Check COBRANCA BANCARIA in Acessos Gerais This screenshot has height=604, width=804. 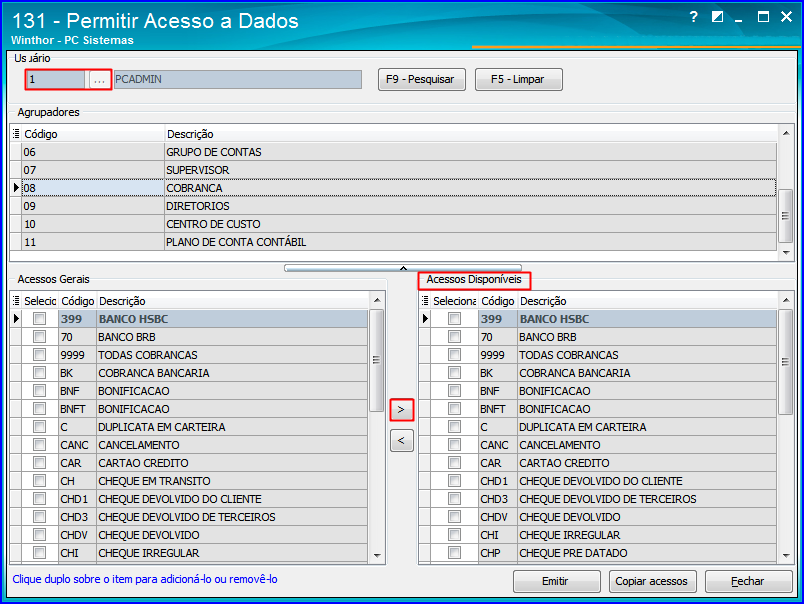pos(39,373)
